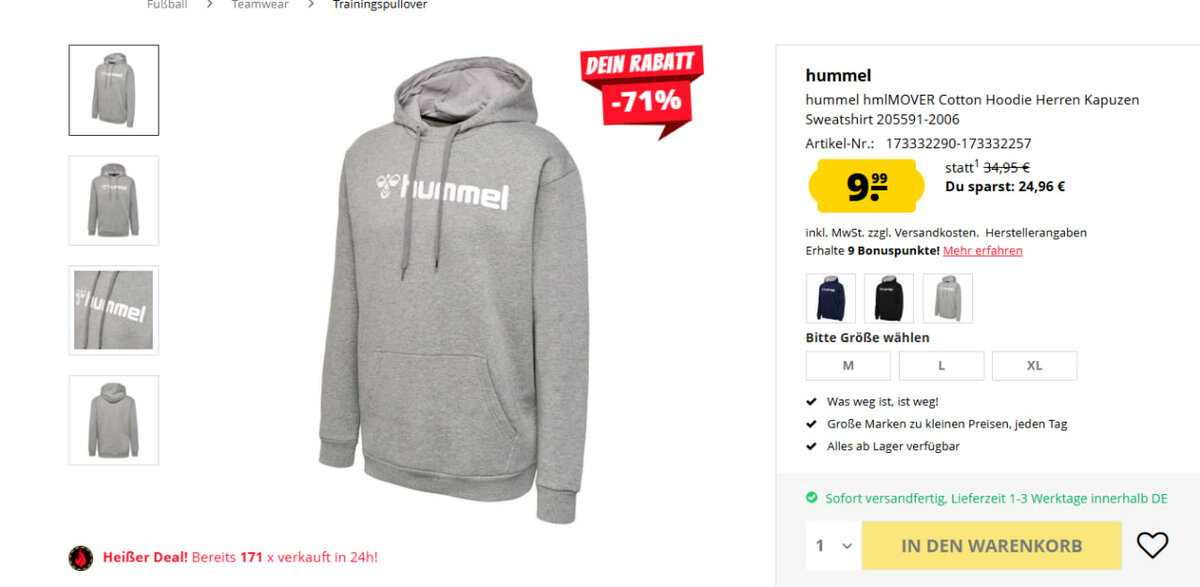This screenshot has height=587, width=1200.
Task: Choose size XL
Action: click(x=1034, y=366)
